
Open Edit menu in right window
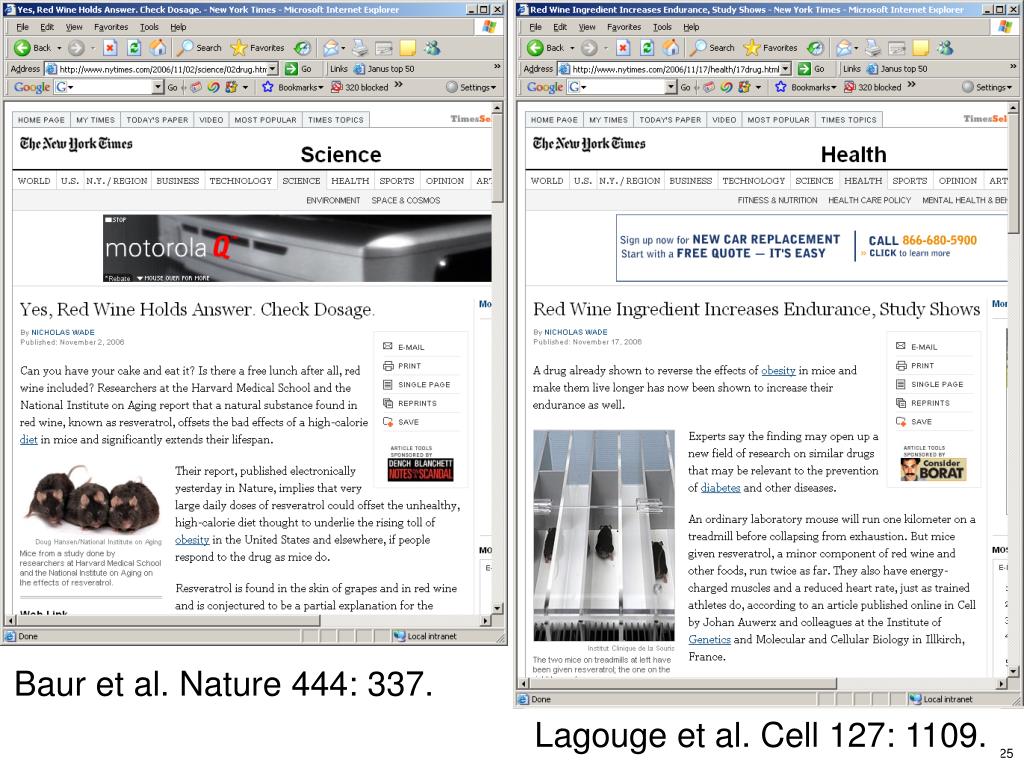[560, 27]
